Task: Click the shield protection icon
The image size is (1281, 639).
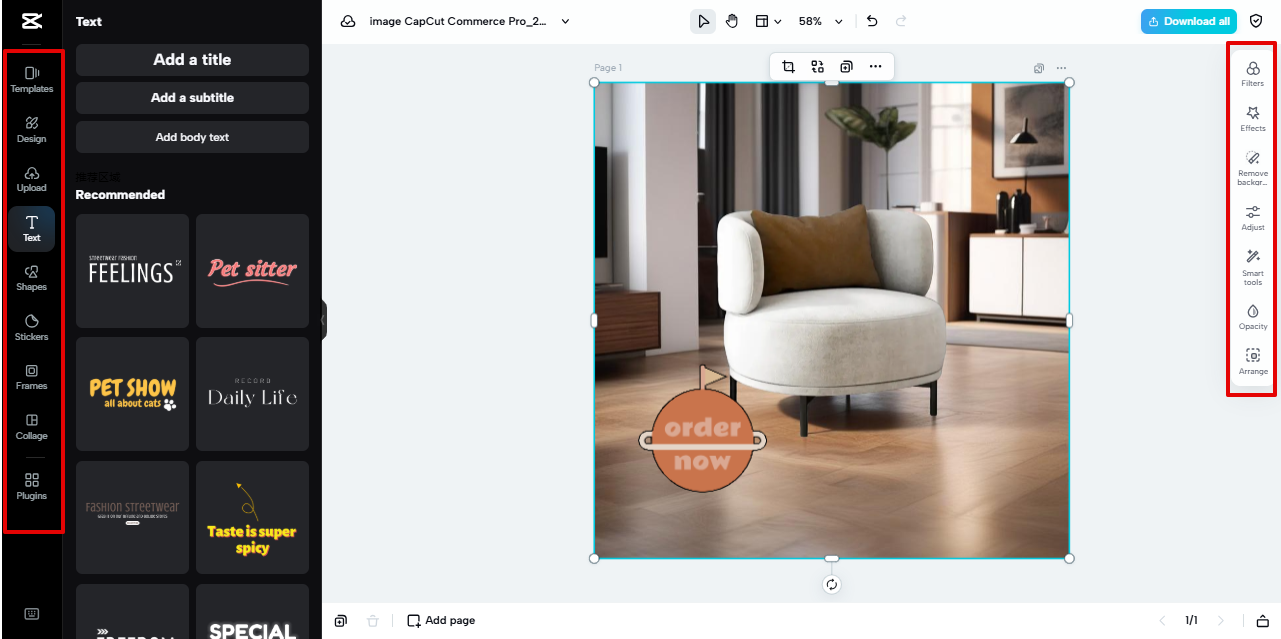Action: coord(1257,21)
